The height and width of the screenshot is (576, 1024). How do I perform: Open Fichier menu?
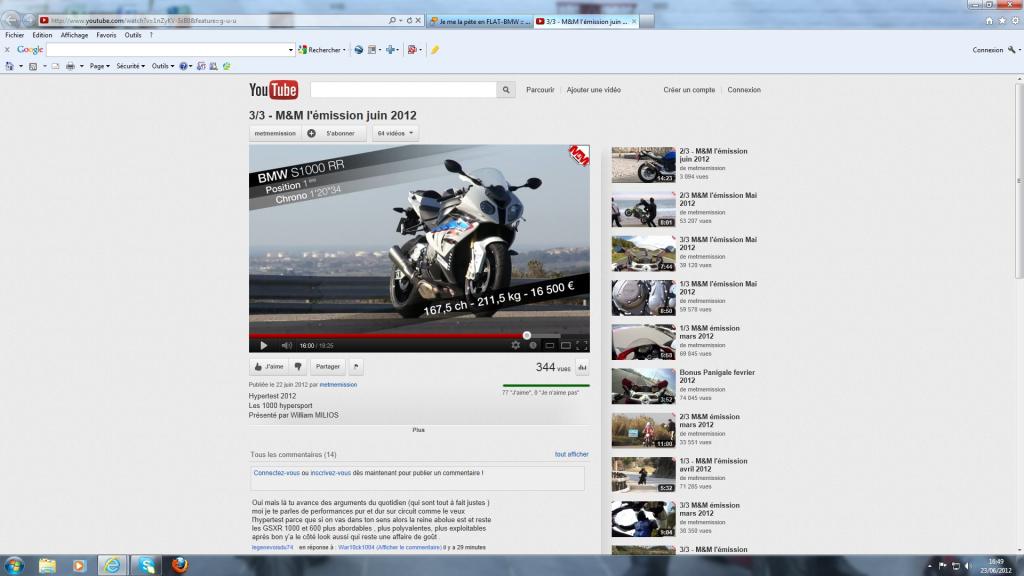pyautogui.click(x=14, y=35)
